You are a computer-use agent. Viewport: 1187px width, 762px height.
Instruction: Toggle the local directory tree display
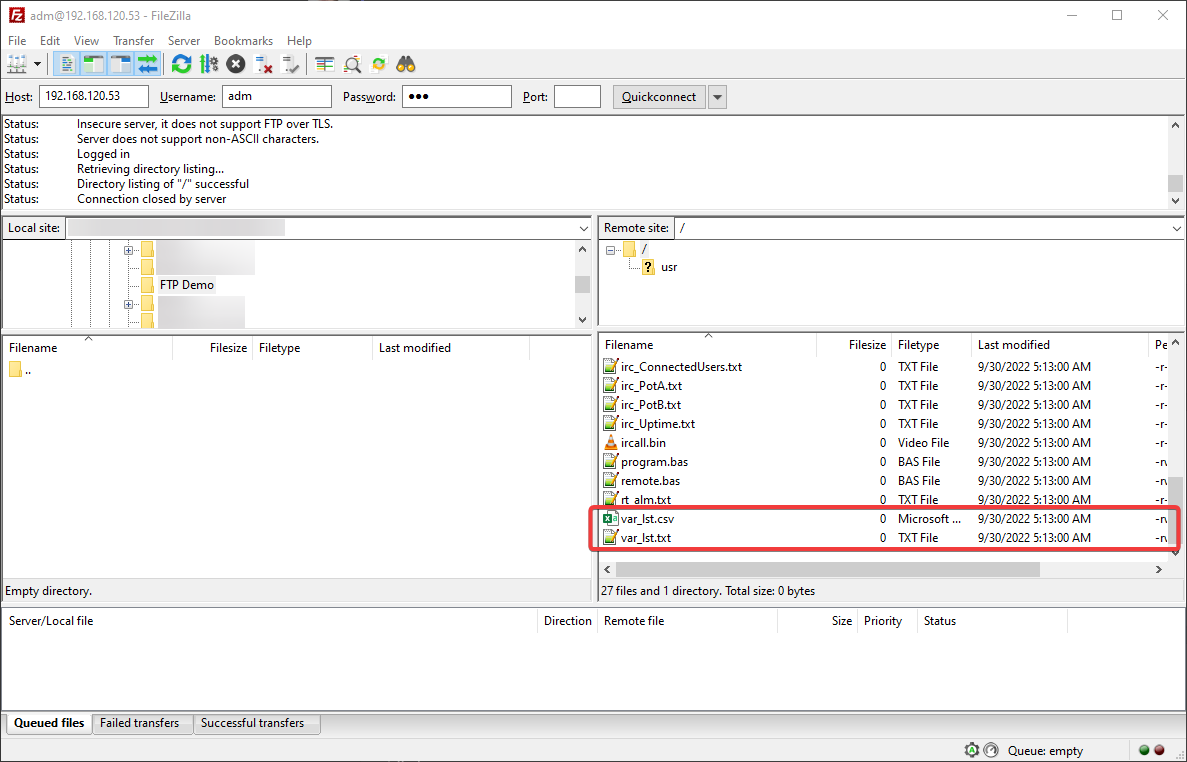pyautogui.click(x=93, y=64)
